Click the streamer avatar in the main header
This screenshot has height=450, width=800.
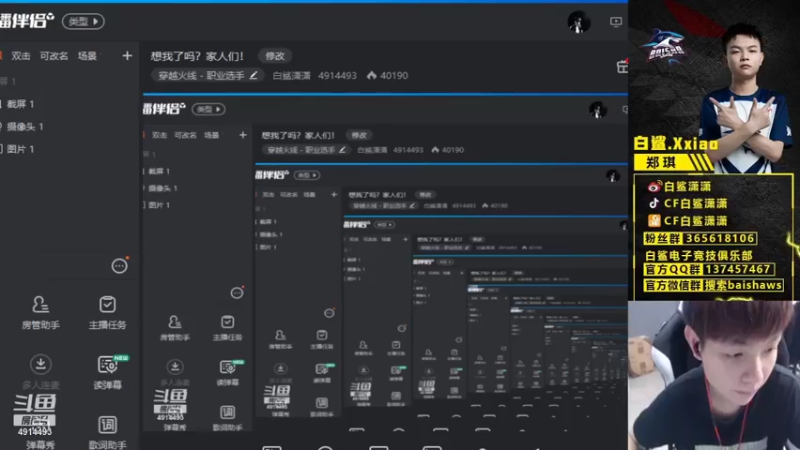579,22
